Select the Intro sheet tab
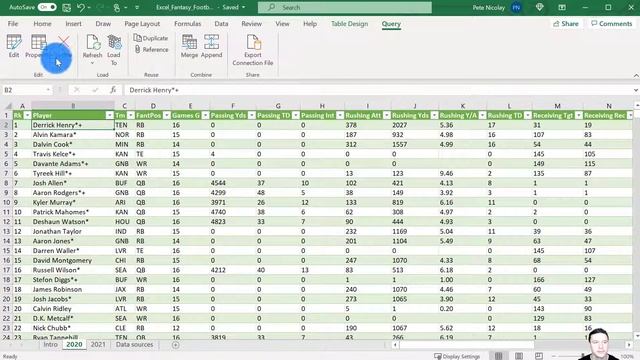Image resolution: width=640 pixels, height=360 pixels. [51, 345]
